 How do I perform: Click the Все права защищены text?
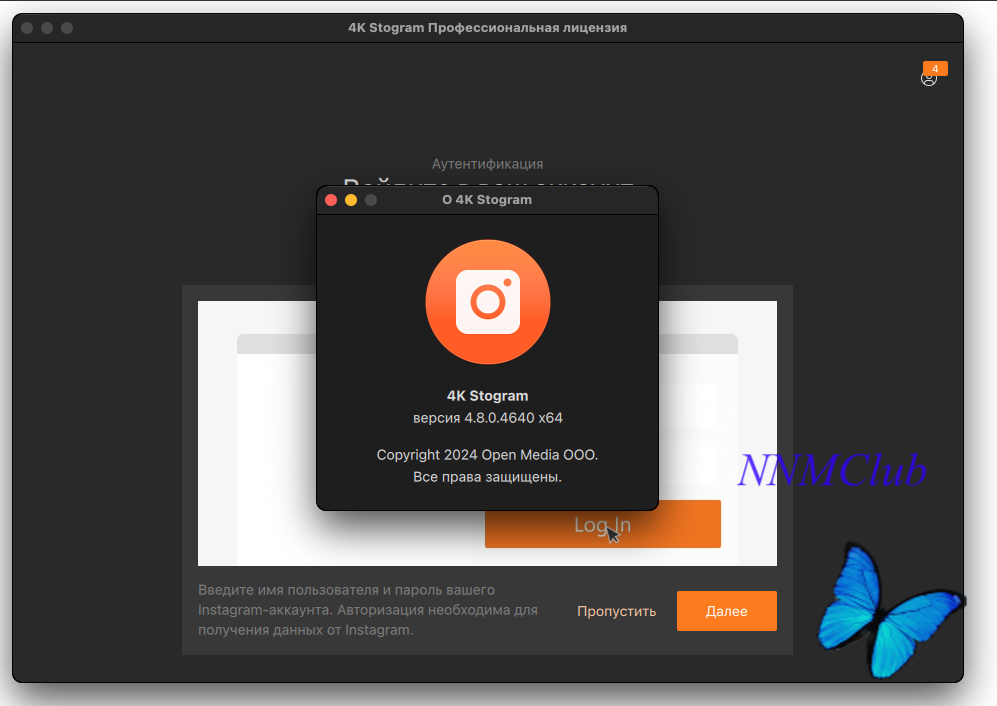coord(488,477)
